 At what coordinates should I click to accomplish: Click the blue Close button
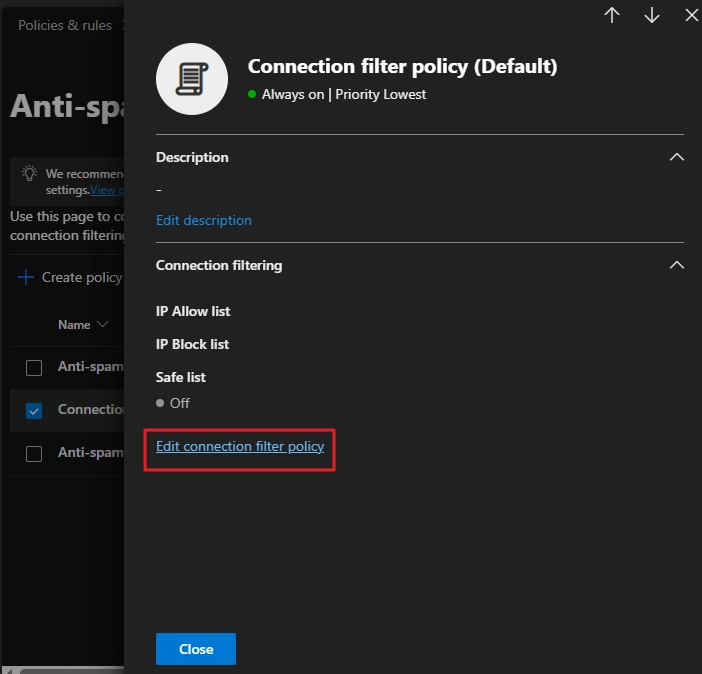point(196,649)
